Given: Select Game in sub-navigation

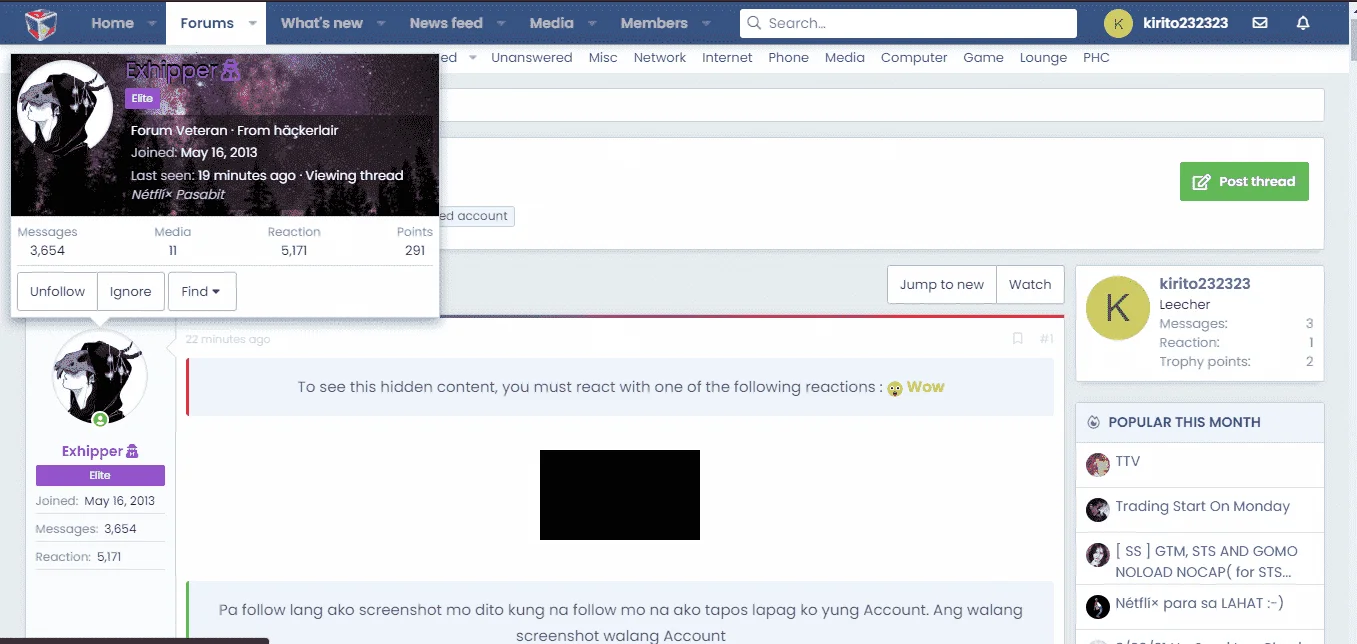Looking at the screenshot, I should pyautogui.click(x=984, y=58).
